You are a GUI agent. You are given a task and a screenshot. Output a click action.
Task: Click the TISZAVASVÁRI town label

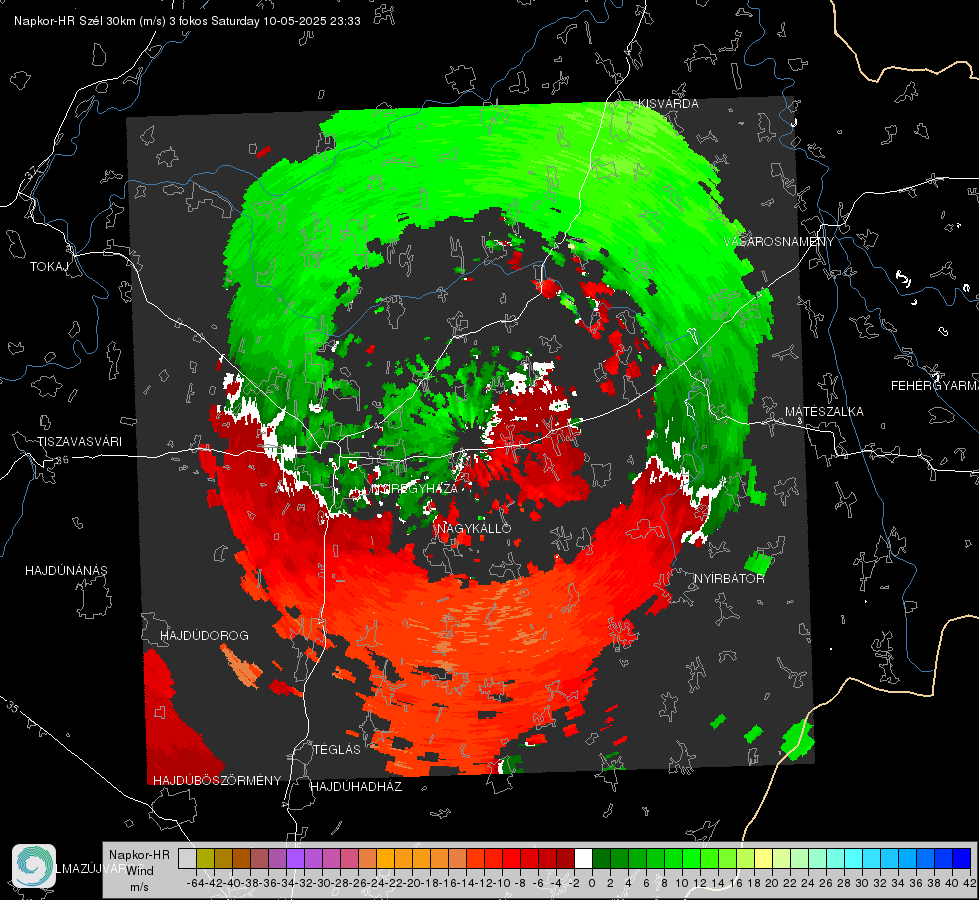pos(79,442)
